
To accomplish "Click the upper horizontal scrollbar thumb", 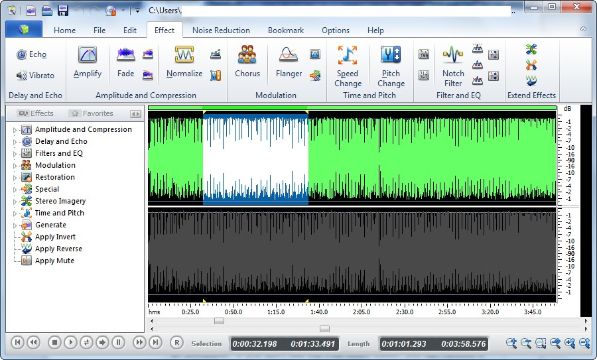I will pyautogui.click(x=219, y=321).
